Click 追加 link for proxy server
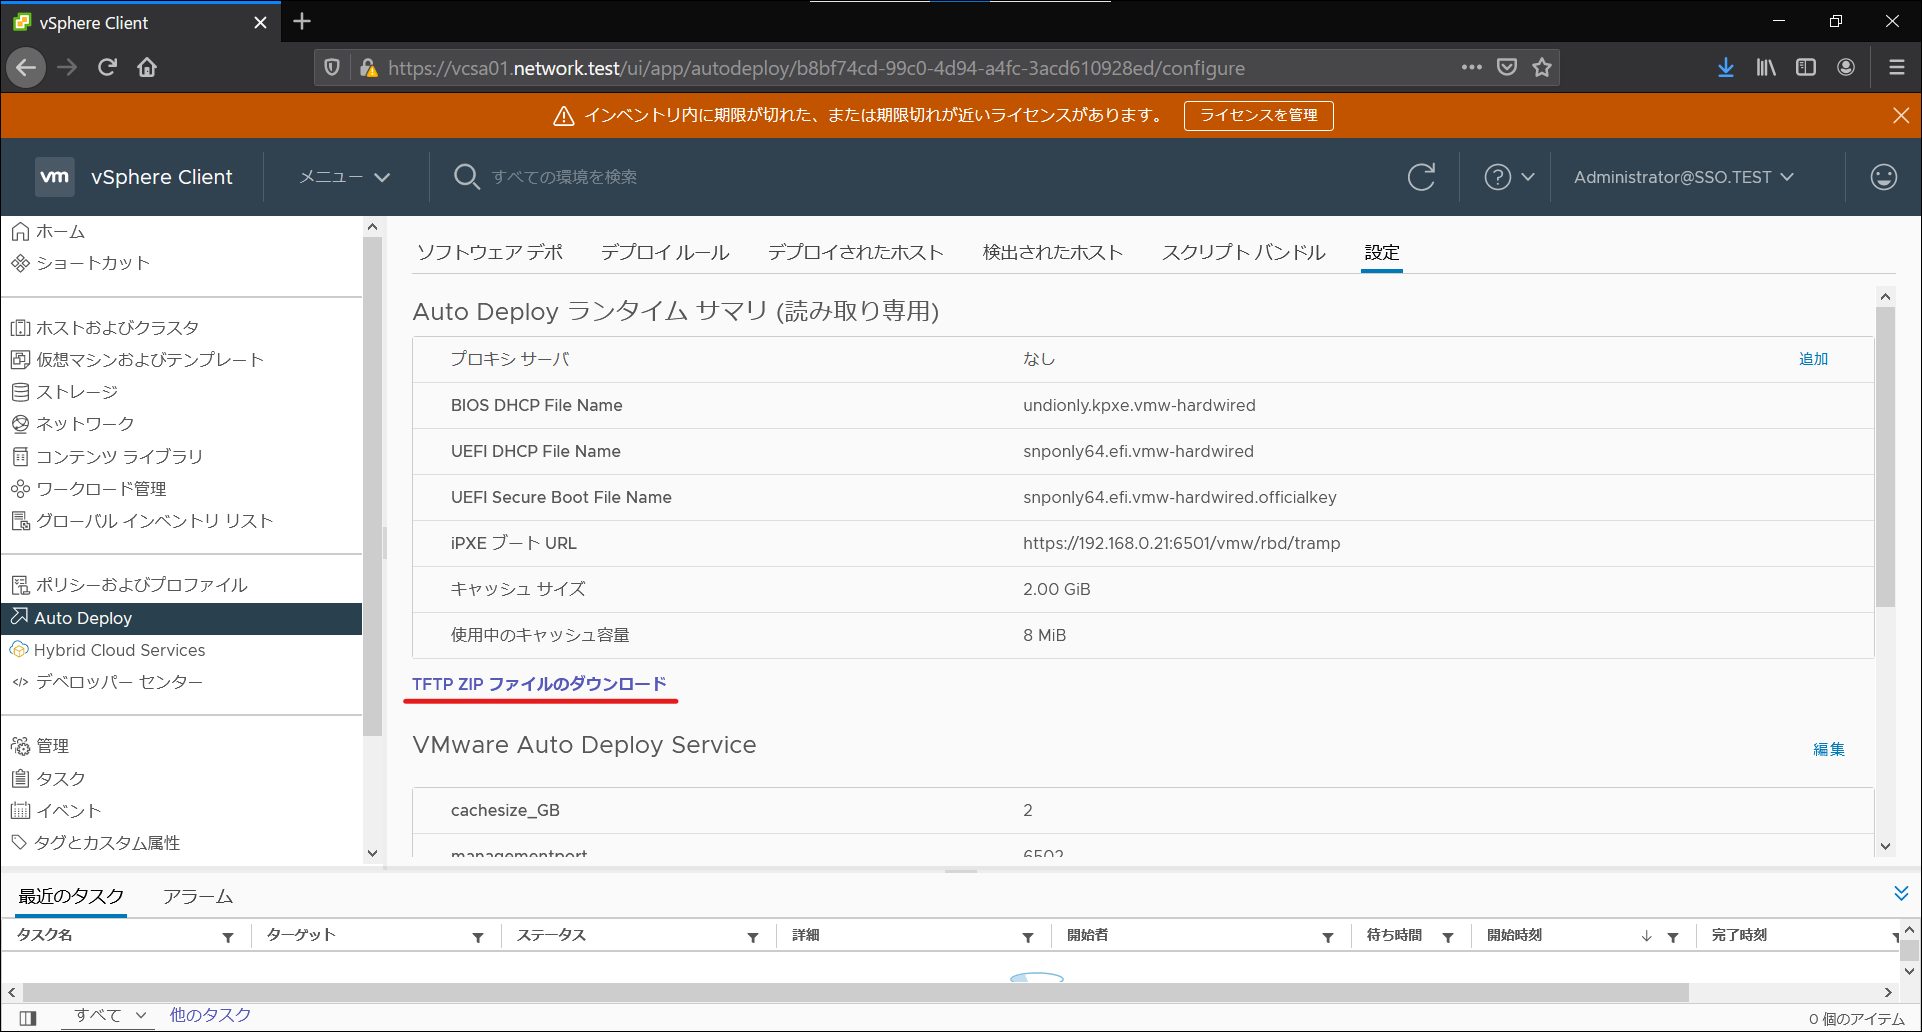 point(1813,359)
